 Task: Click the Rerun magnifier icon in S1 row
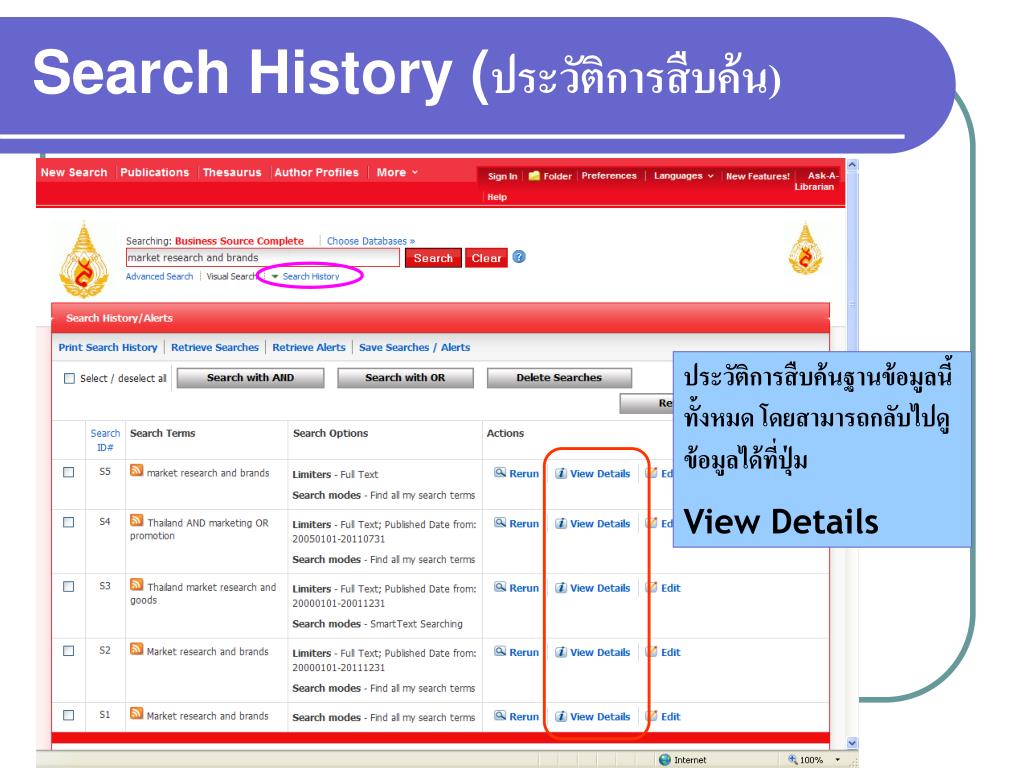tap(500, 716)
